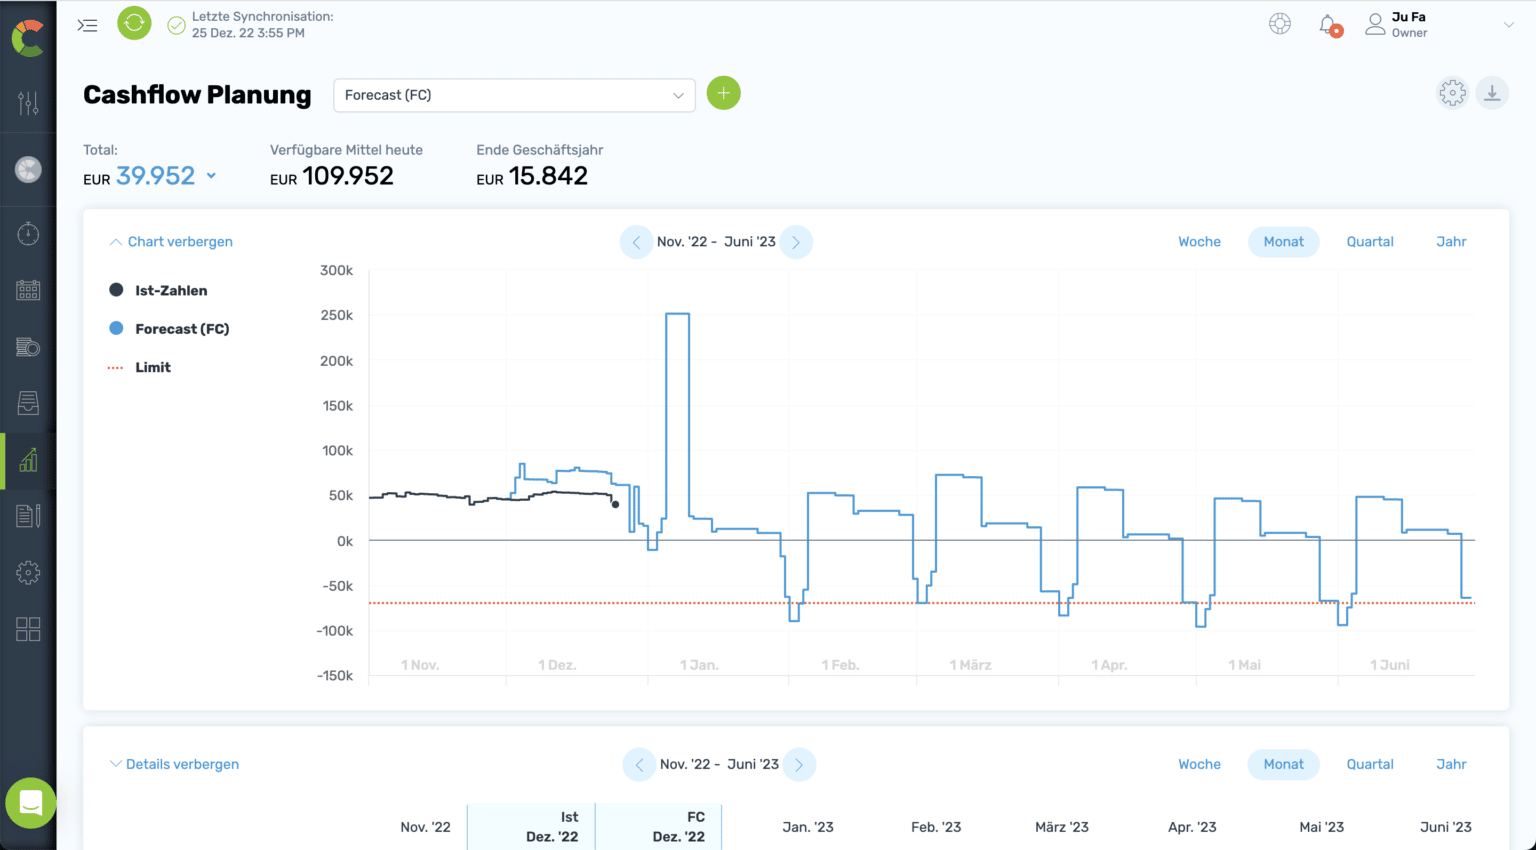Go to next chart period arrow
Image resolution: width=1536 pixels, height=850 pixels.
pos(796,242)
